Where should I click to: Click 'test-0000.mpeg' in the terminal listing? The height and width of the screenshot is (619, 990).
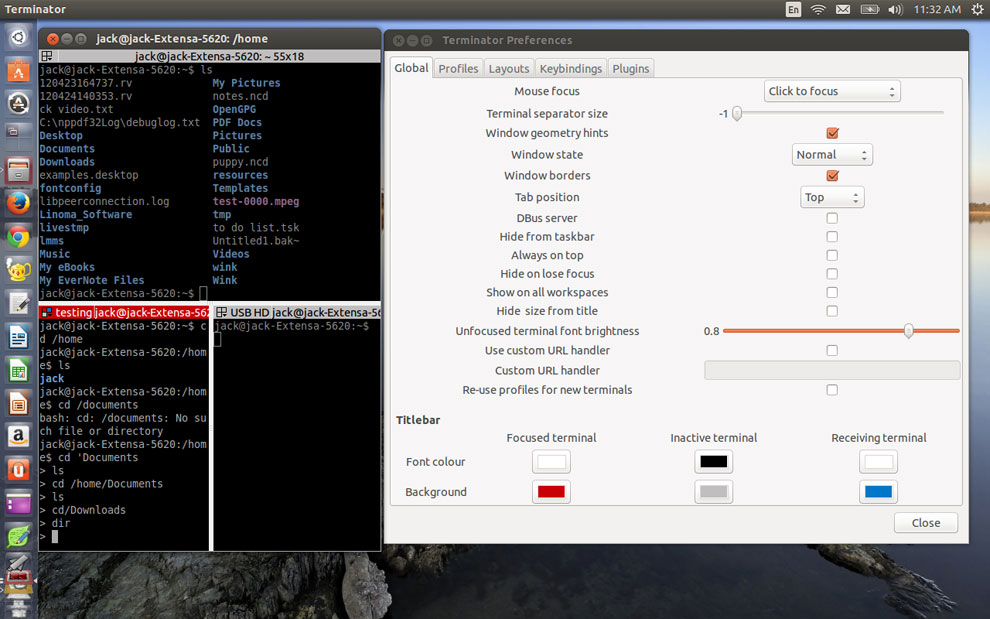coord(256,201)
